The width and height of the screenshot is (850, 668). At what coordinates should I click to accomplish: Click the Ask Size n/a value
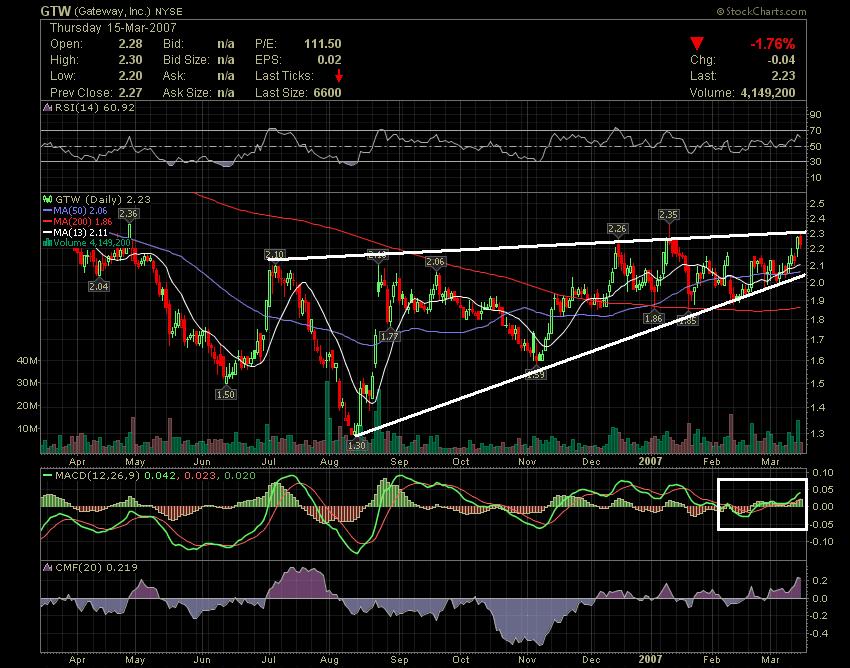tap(226, 92)
